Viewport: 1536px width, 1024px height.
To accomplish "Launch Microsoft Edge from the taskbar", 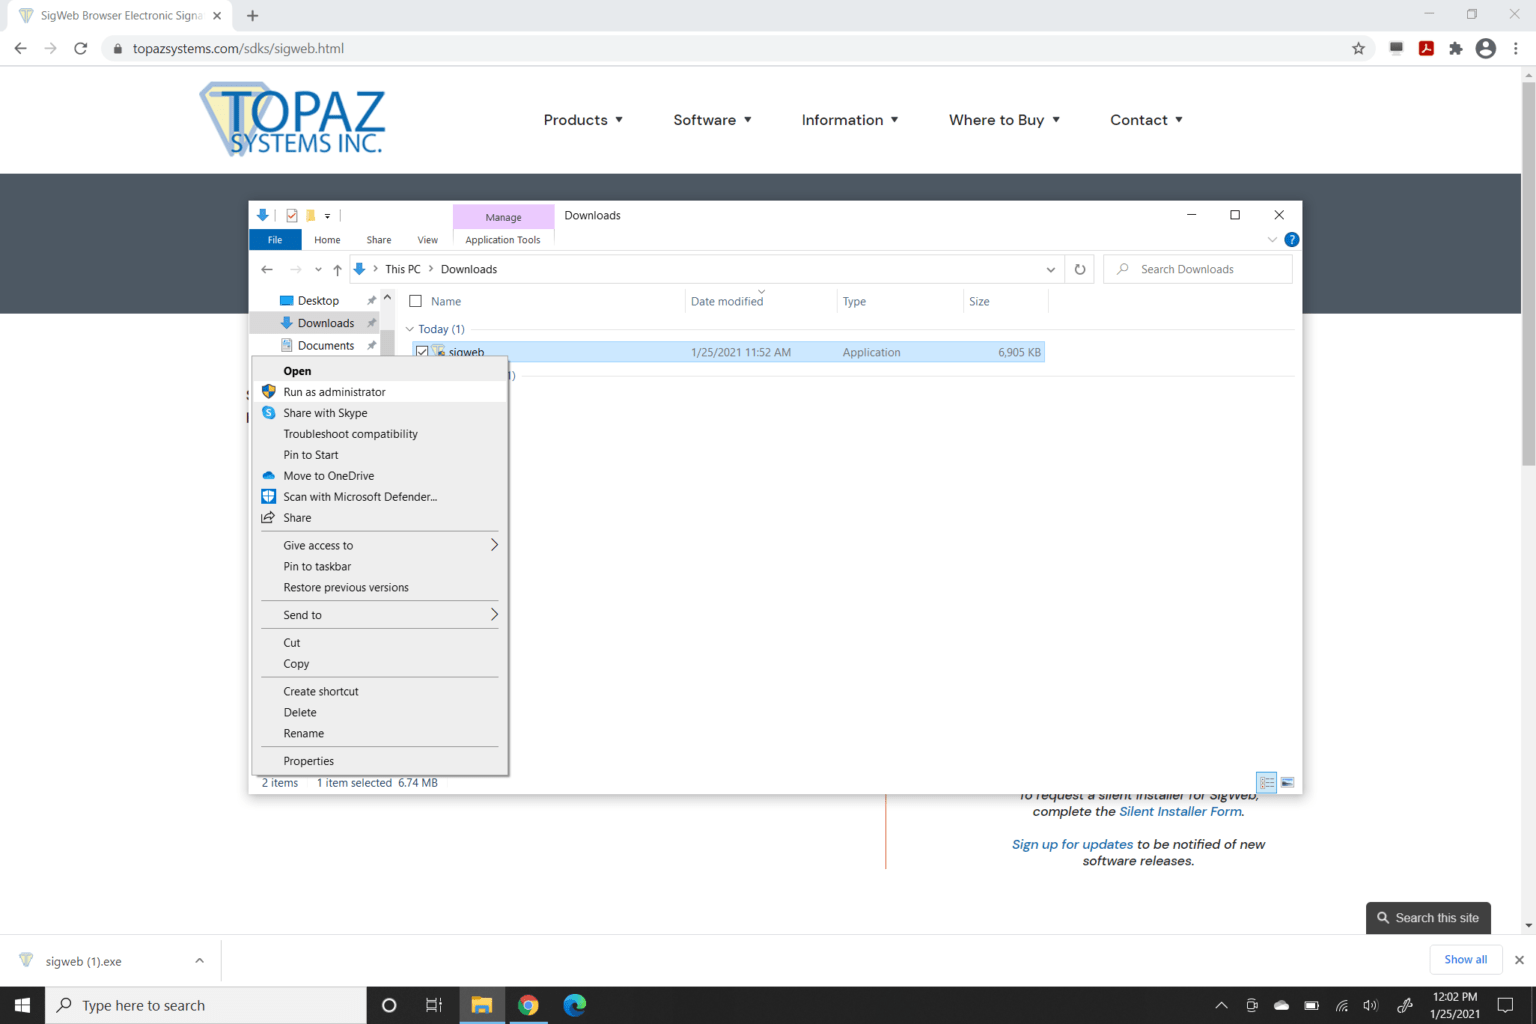I will click(575, 1005).
